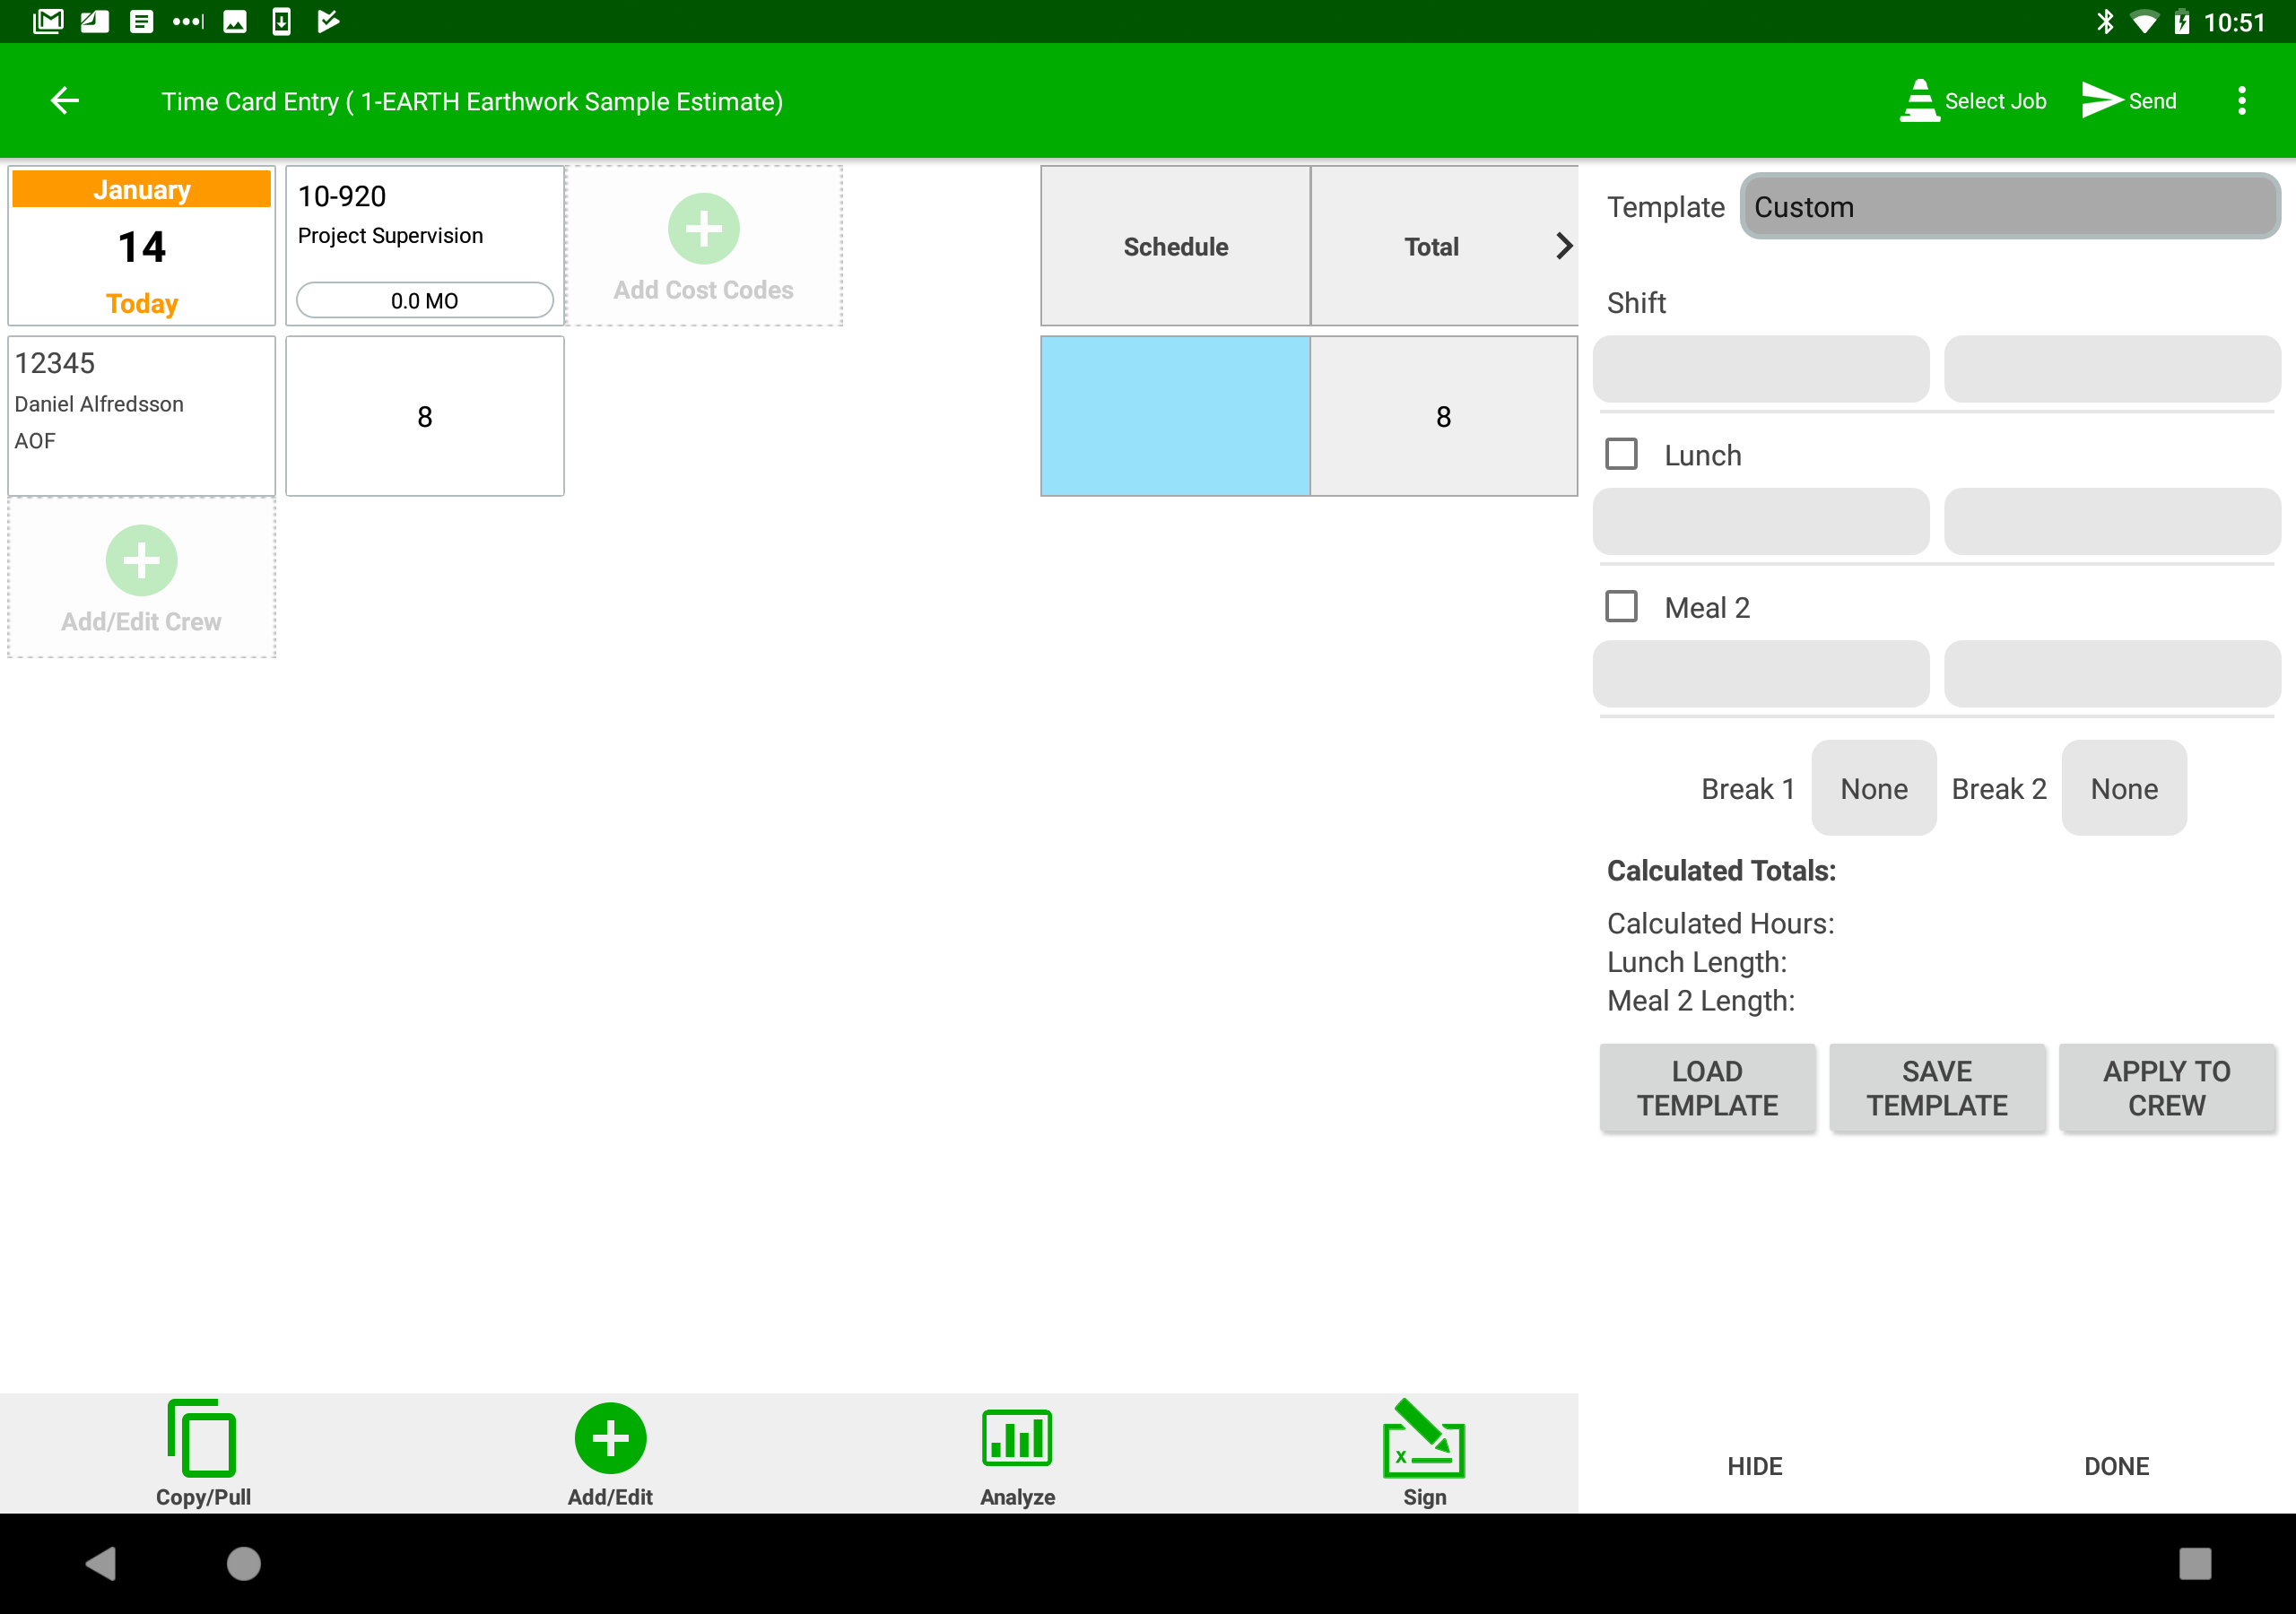Screen dimensions: 2296x1614
Task: Expand the schedule columns with the chevron
Action: (x=1563, y=245)
